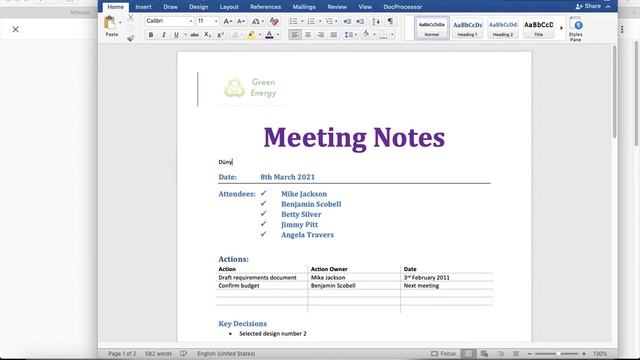
Task: Apply the Normal style
Action: (432, 28)
